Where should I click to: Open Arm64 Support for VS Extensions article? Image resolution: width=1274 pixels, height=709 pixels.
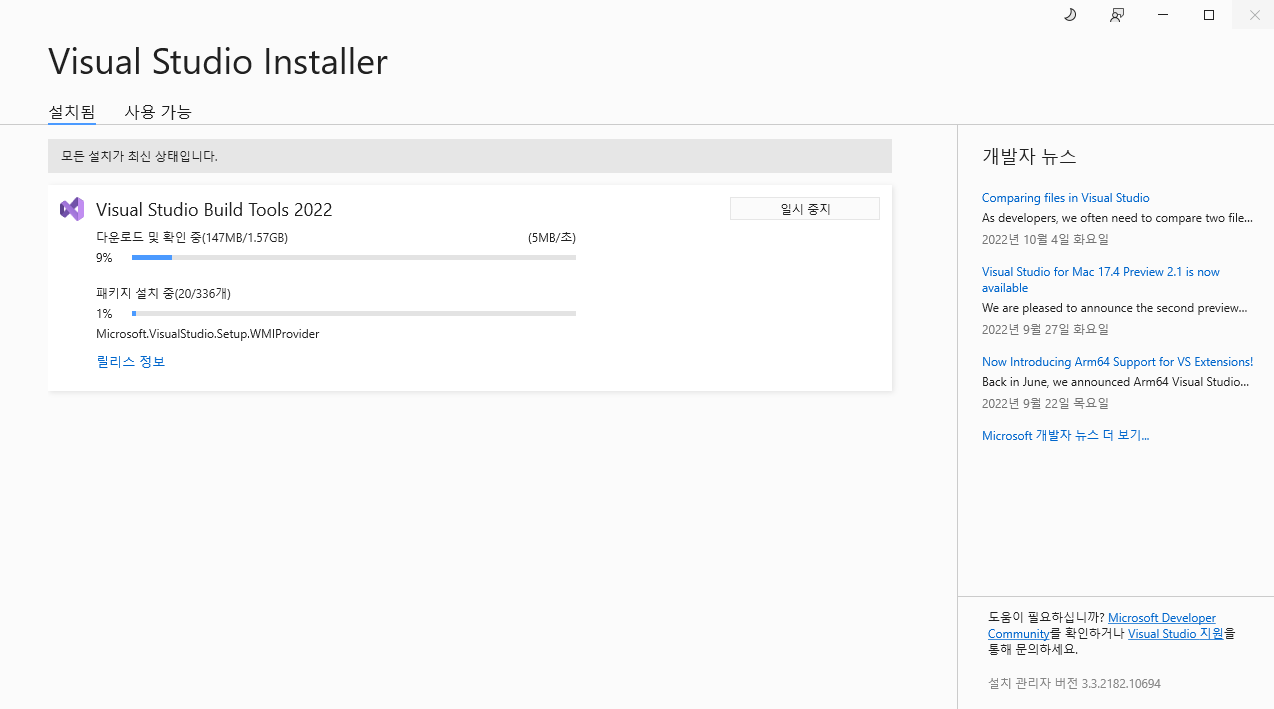(x=1118, y=362)
